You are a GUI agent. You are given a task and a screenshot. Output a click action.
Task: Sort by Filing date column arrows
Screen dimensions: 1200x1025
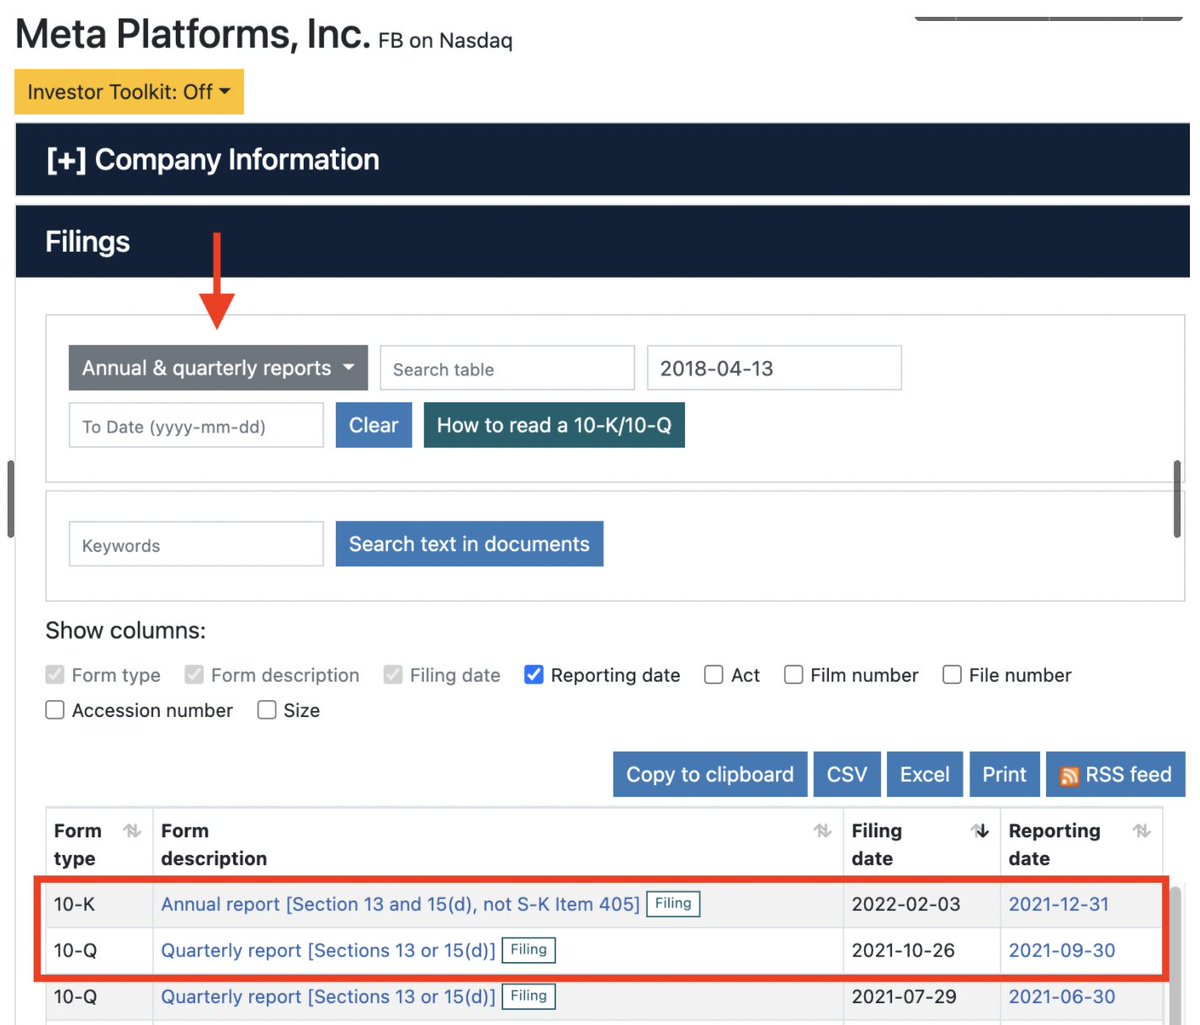click(x=980, y=831)
